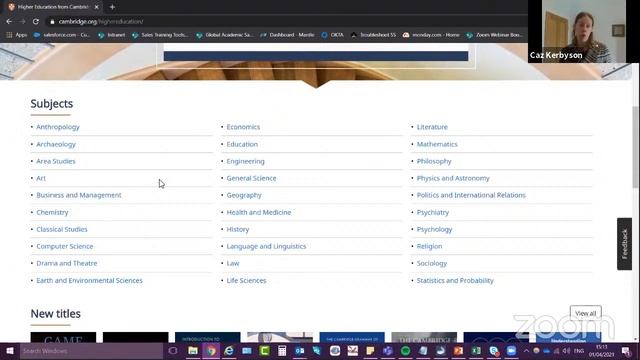
Task: Click View all new titles button
Action: click(x=585, y=313)
